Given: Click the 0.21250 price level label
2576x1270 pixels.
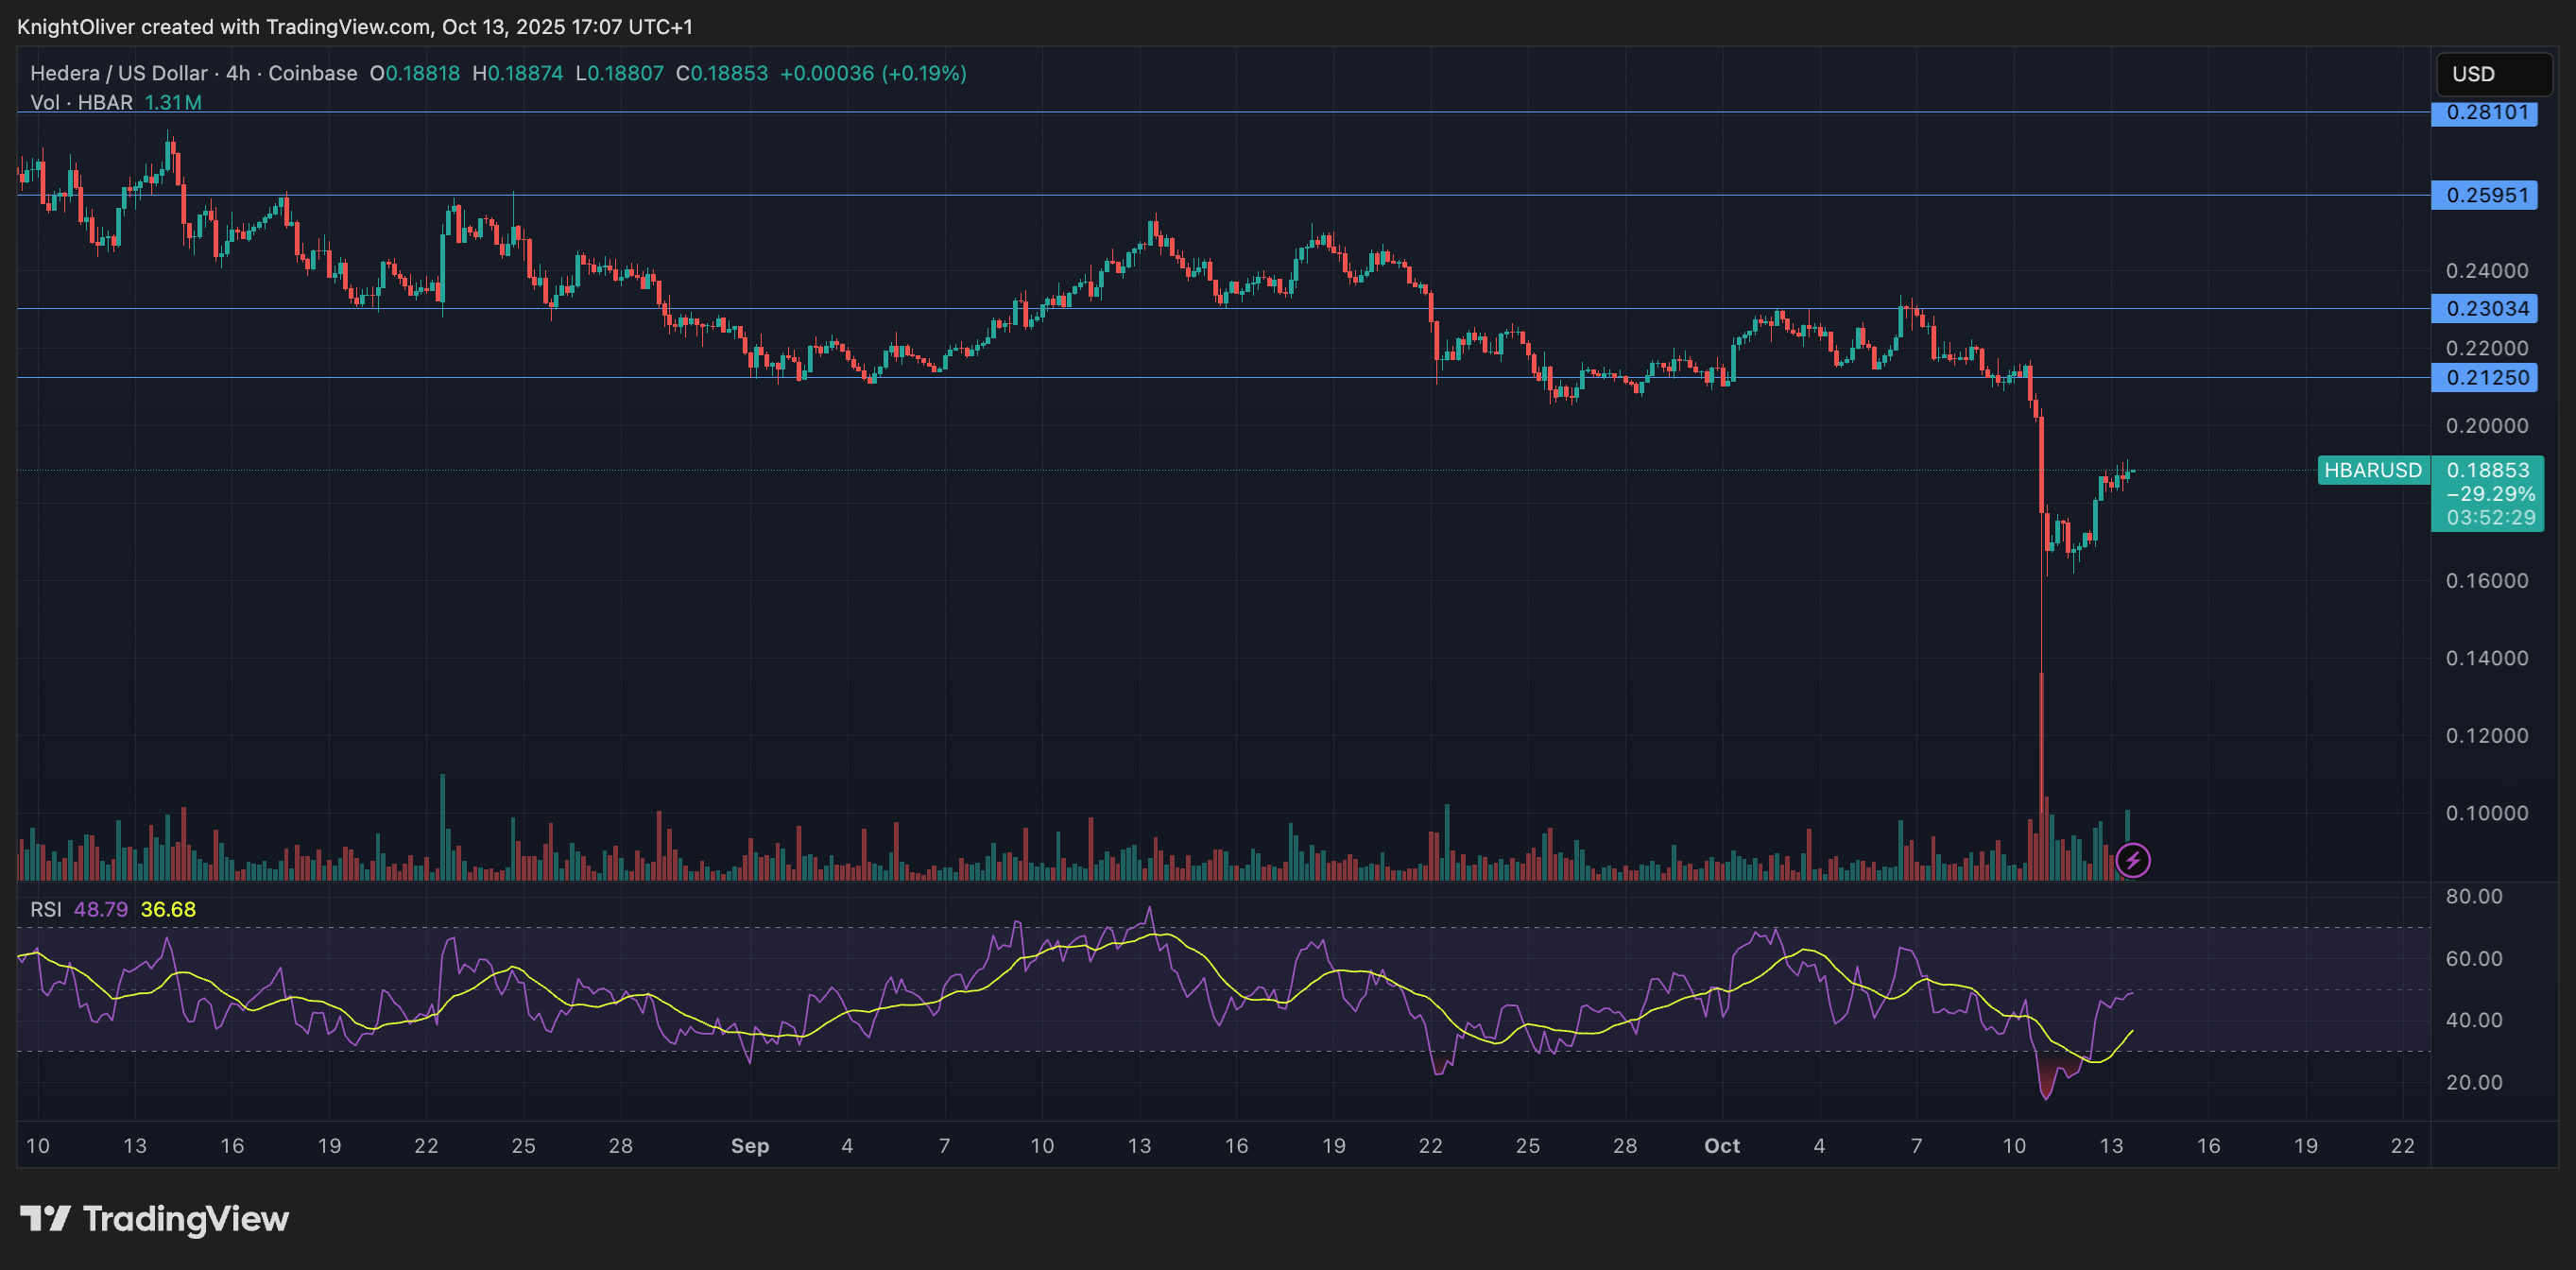Looking at the screenshot, I should tap(2487, 377).
